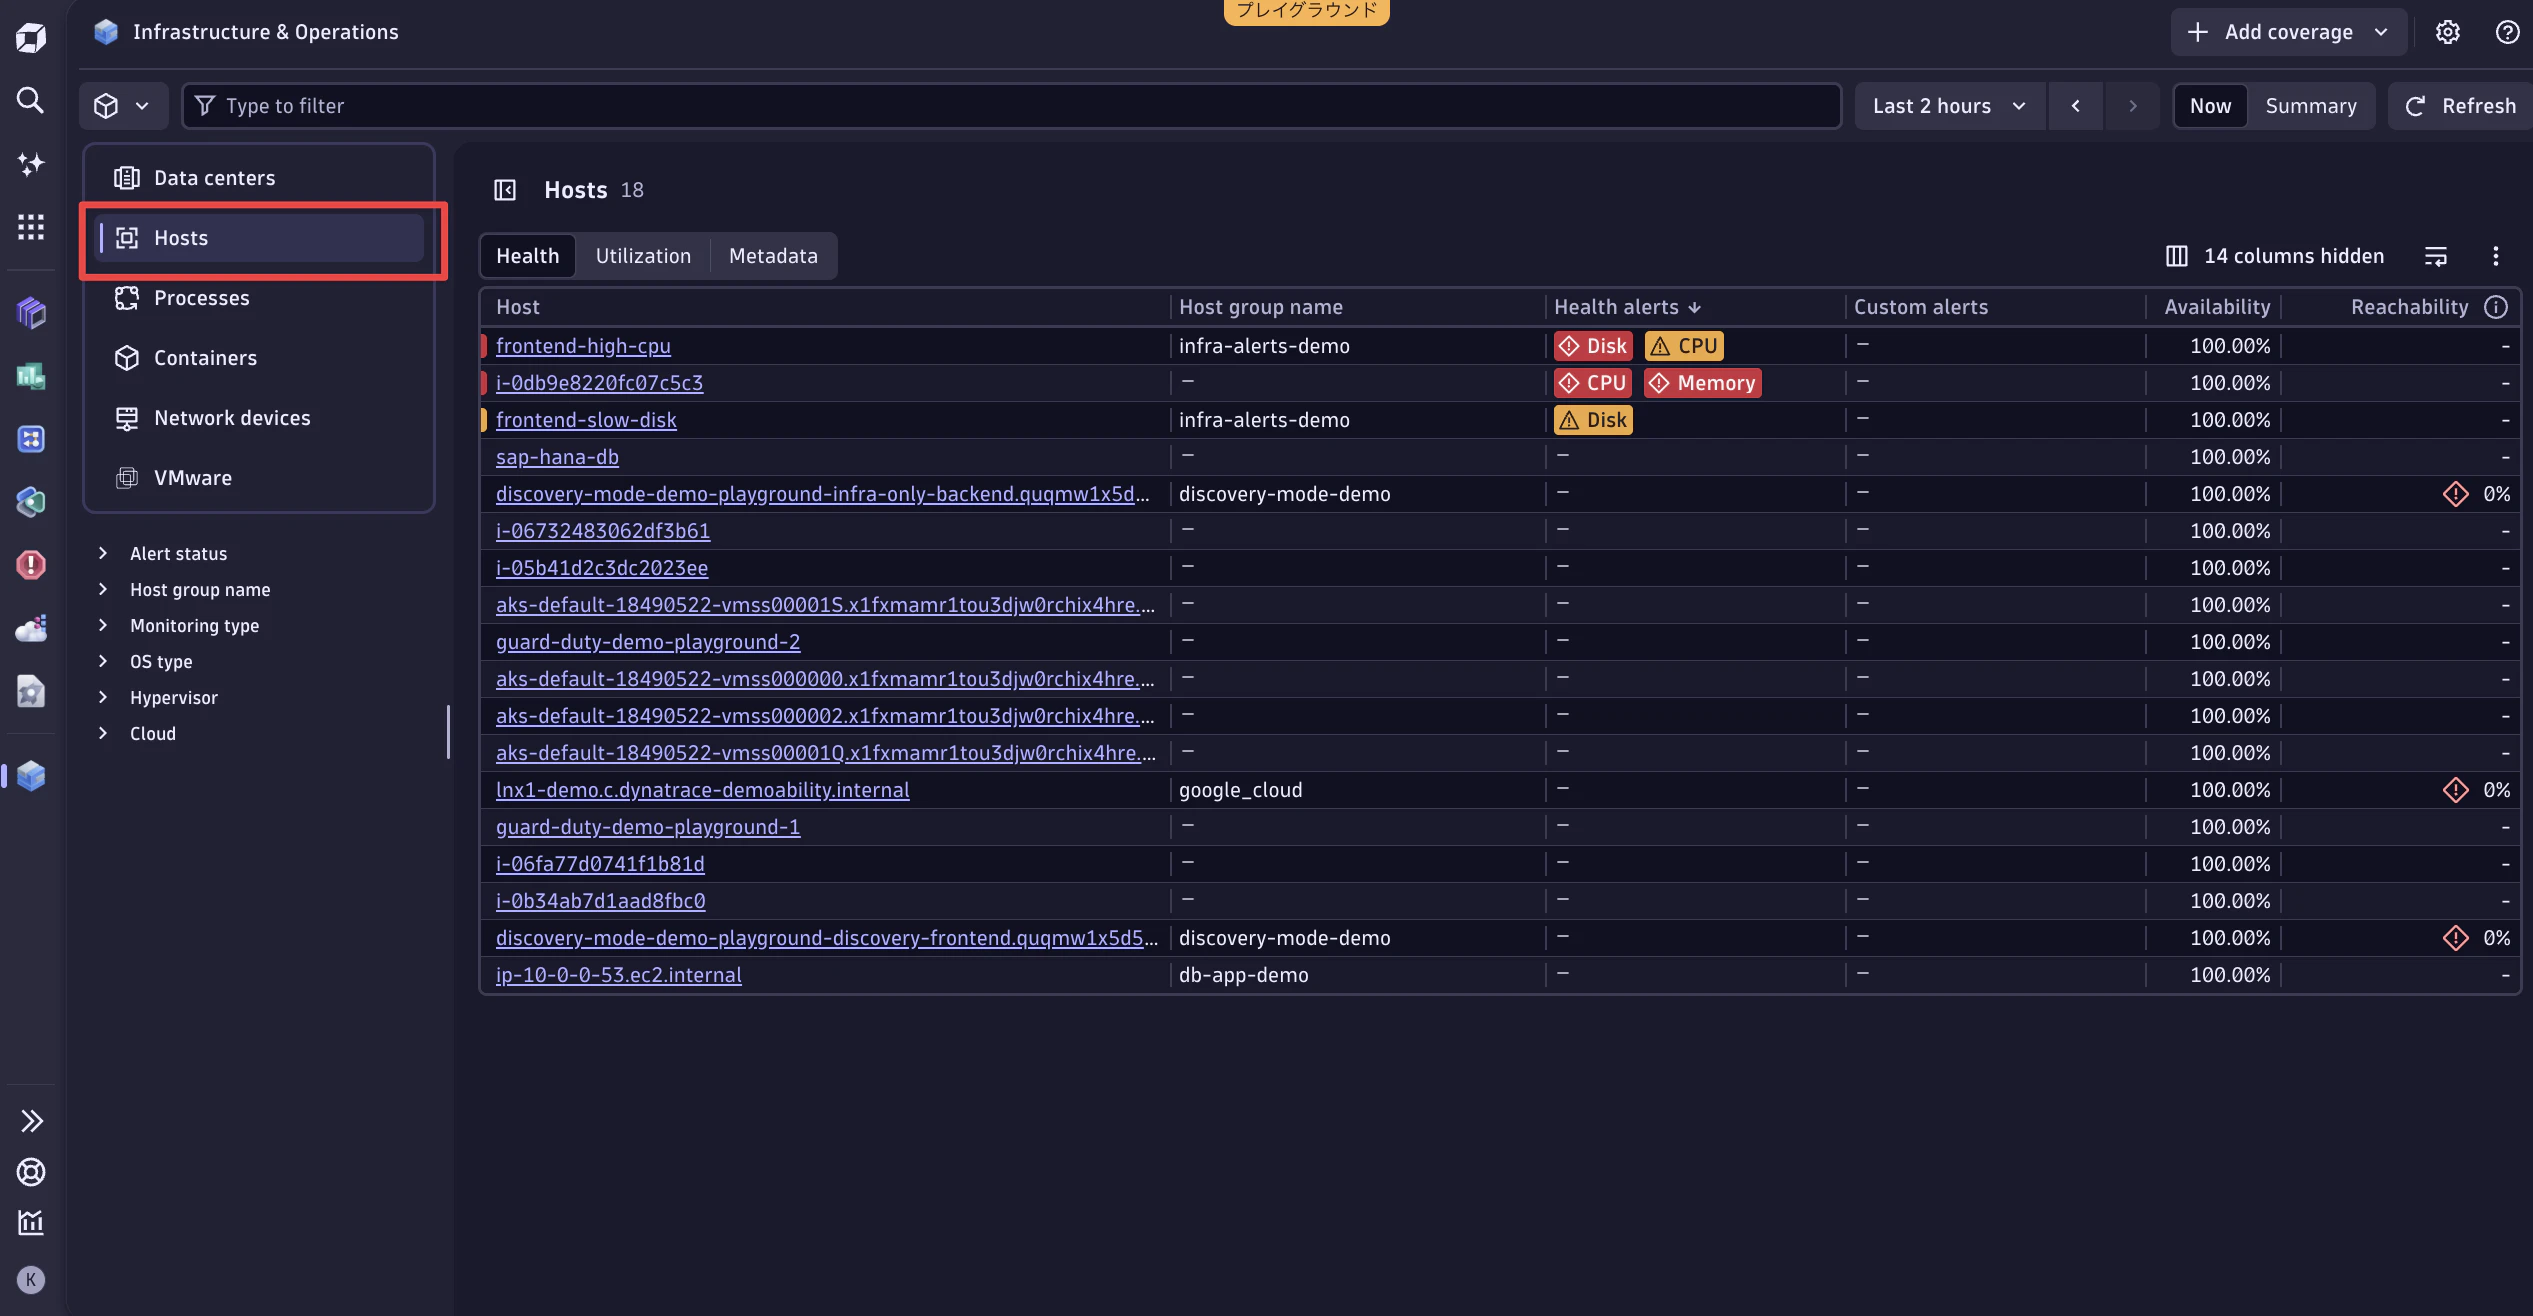Open the cube entity type dropdown

122,106
